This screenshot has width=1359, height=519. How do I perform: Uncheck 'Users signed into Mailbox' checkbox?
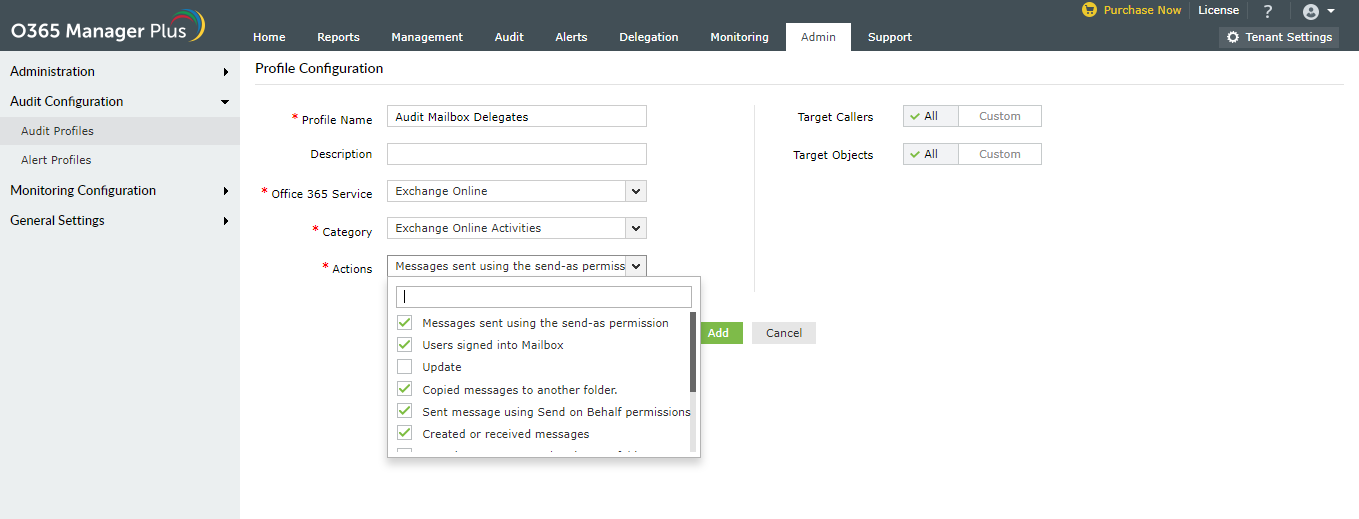pos(405,345)
